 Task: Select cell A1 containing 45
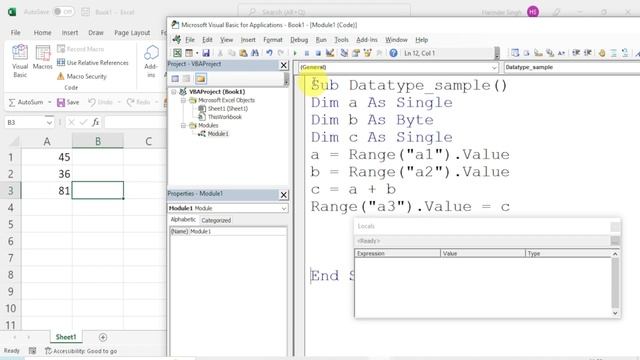pos(47,157)
